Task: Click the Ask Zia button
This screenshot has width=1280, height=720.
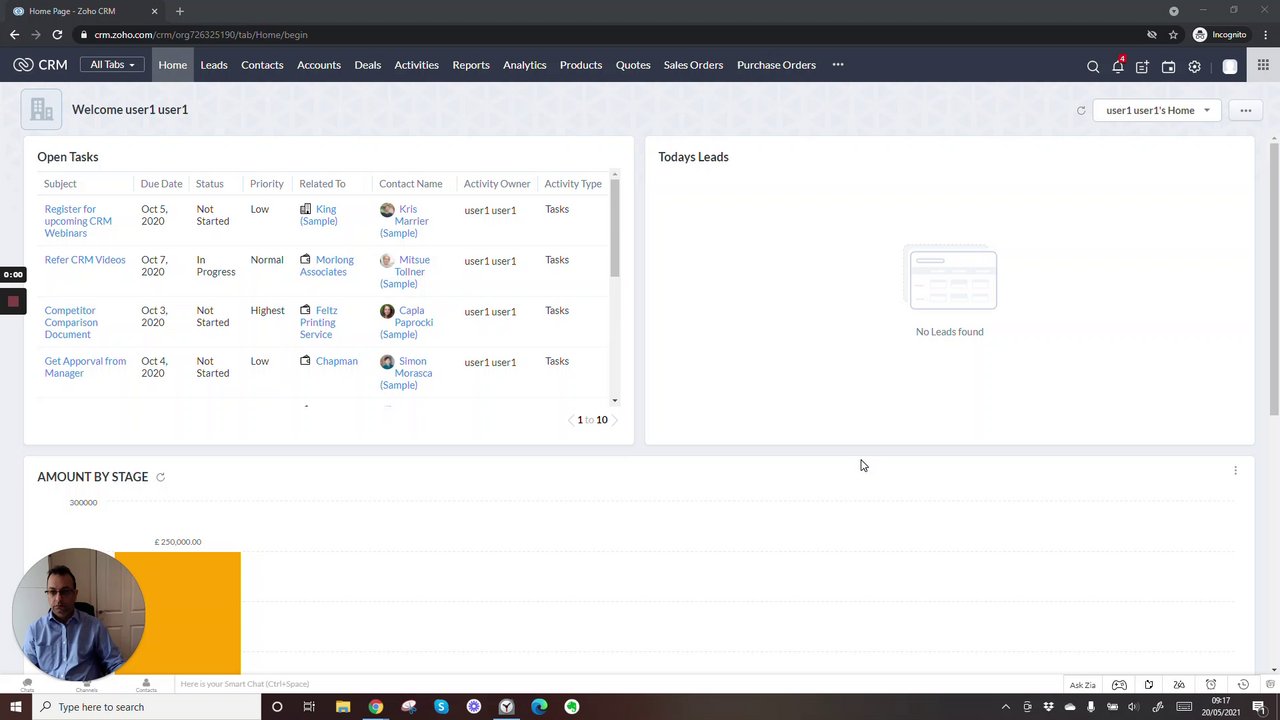Action: point(1083,685)
